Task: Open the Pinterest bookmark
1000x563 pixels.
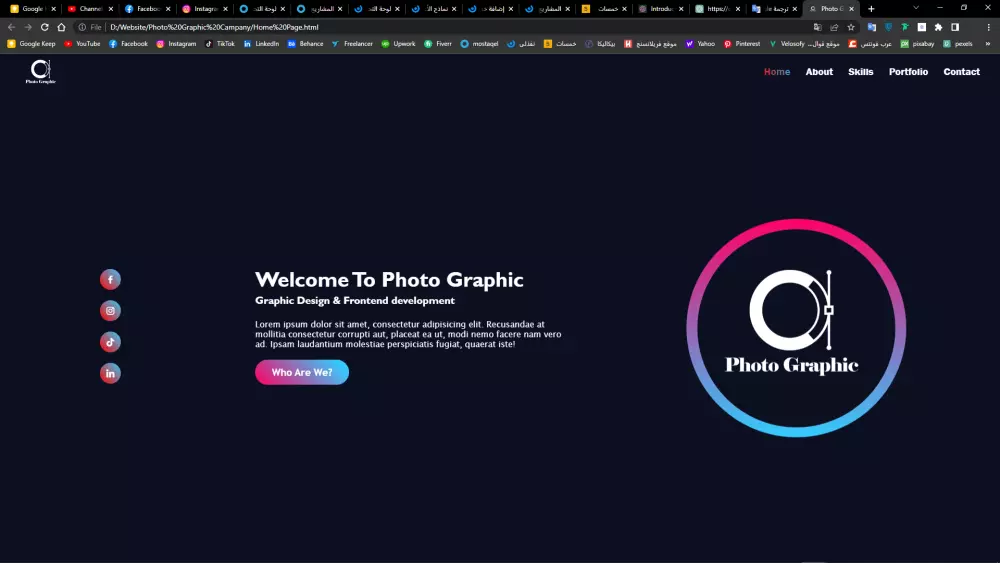Action: coord(741,44)
